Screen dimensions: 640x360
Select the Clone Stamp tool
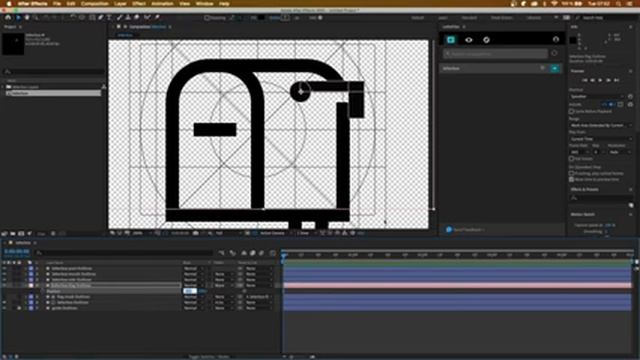(128, 18)
